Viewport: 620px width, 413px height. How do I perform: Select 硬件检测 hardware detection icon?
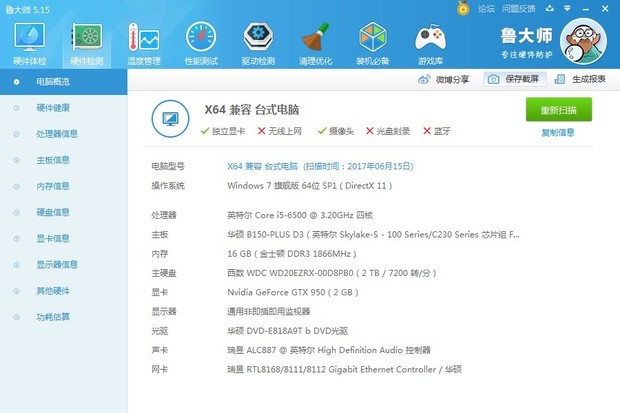point(87,44)
